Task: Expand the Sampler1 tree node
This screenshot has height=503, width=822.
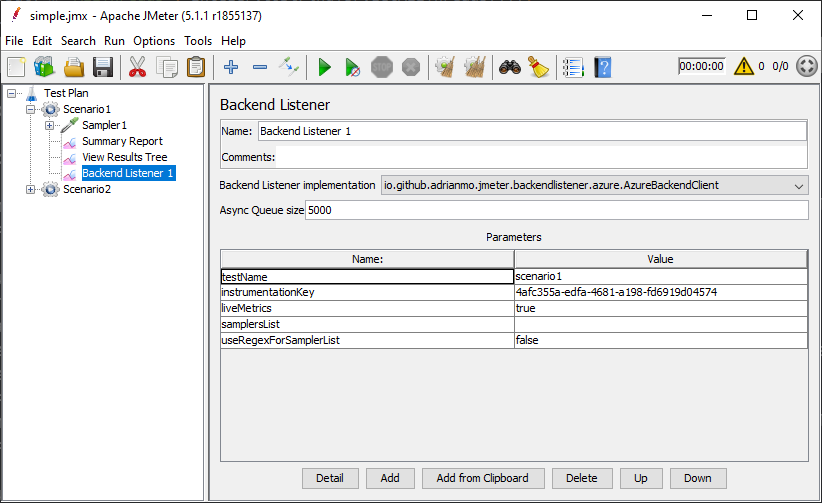Action: coord(49,125)
